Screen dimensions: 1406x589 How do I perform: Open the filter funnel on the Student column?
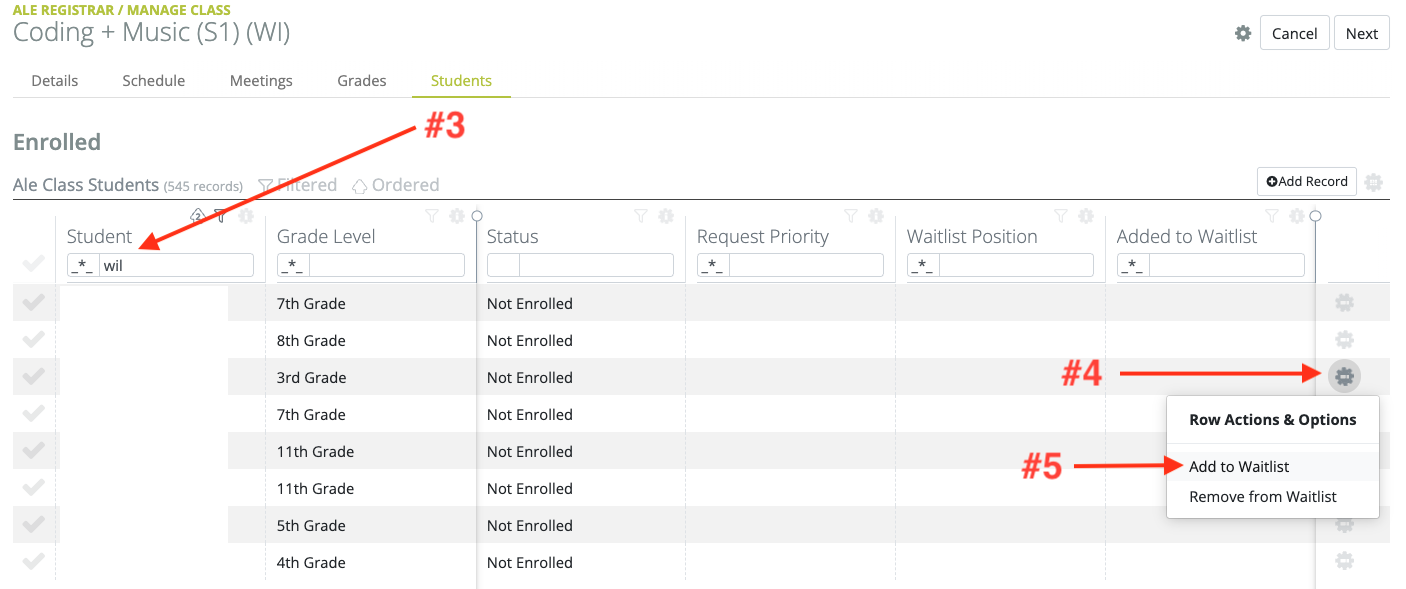click(x=221, y=215)
